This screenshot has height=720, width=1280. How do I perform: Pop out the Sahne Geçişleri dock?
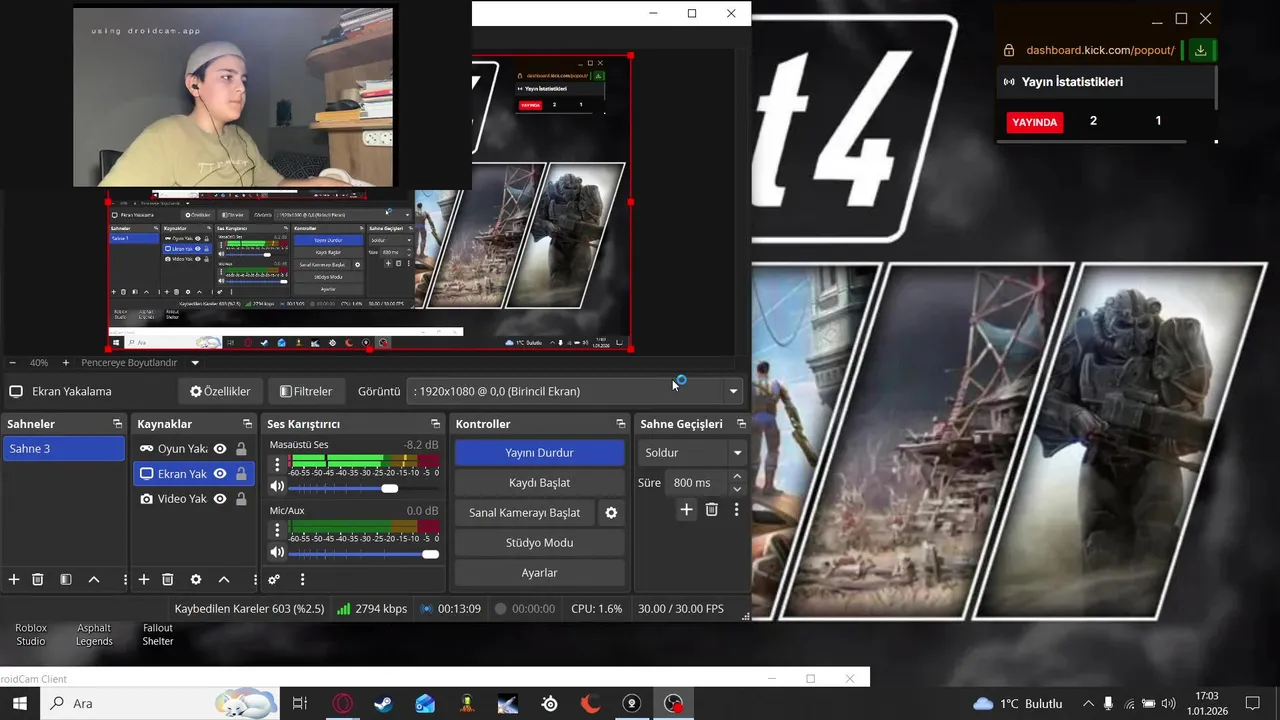741,424
